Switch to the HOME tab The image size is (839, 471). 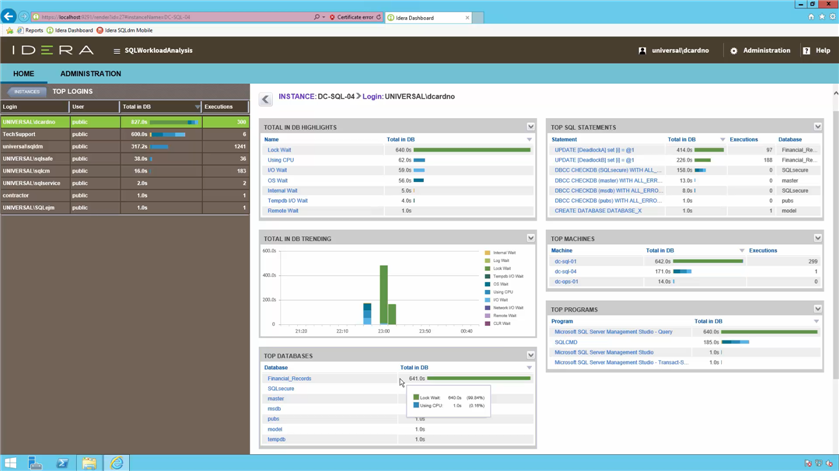click(24, 74)
